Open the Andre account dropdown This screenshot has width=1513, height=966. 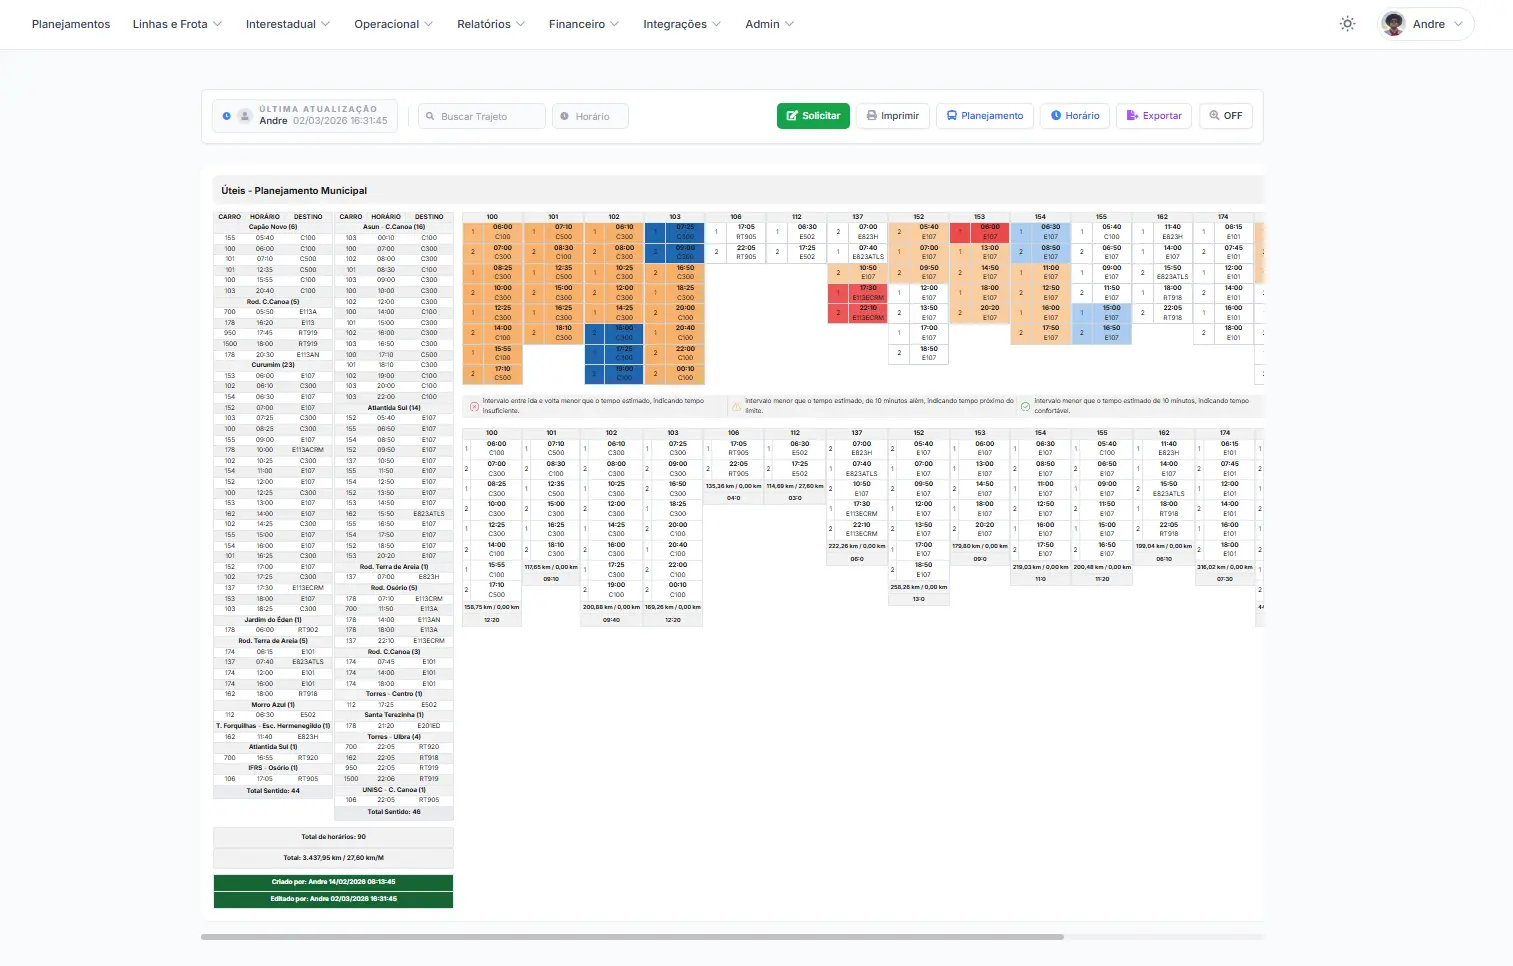tap(1424, 24)
